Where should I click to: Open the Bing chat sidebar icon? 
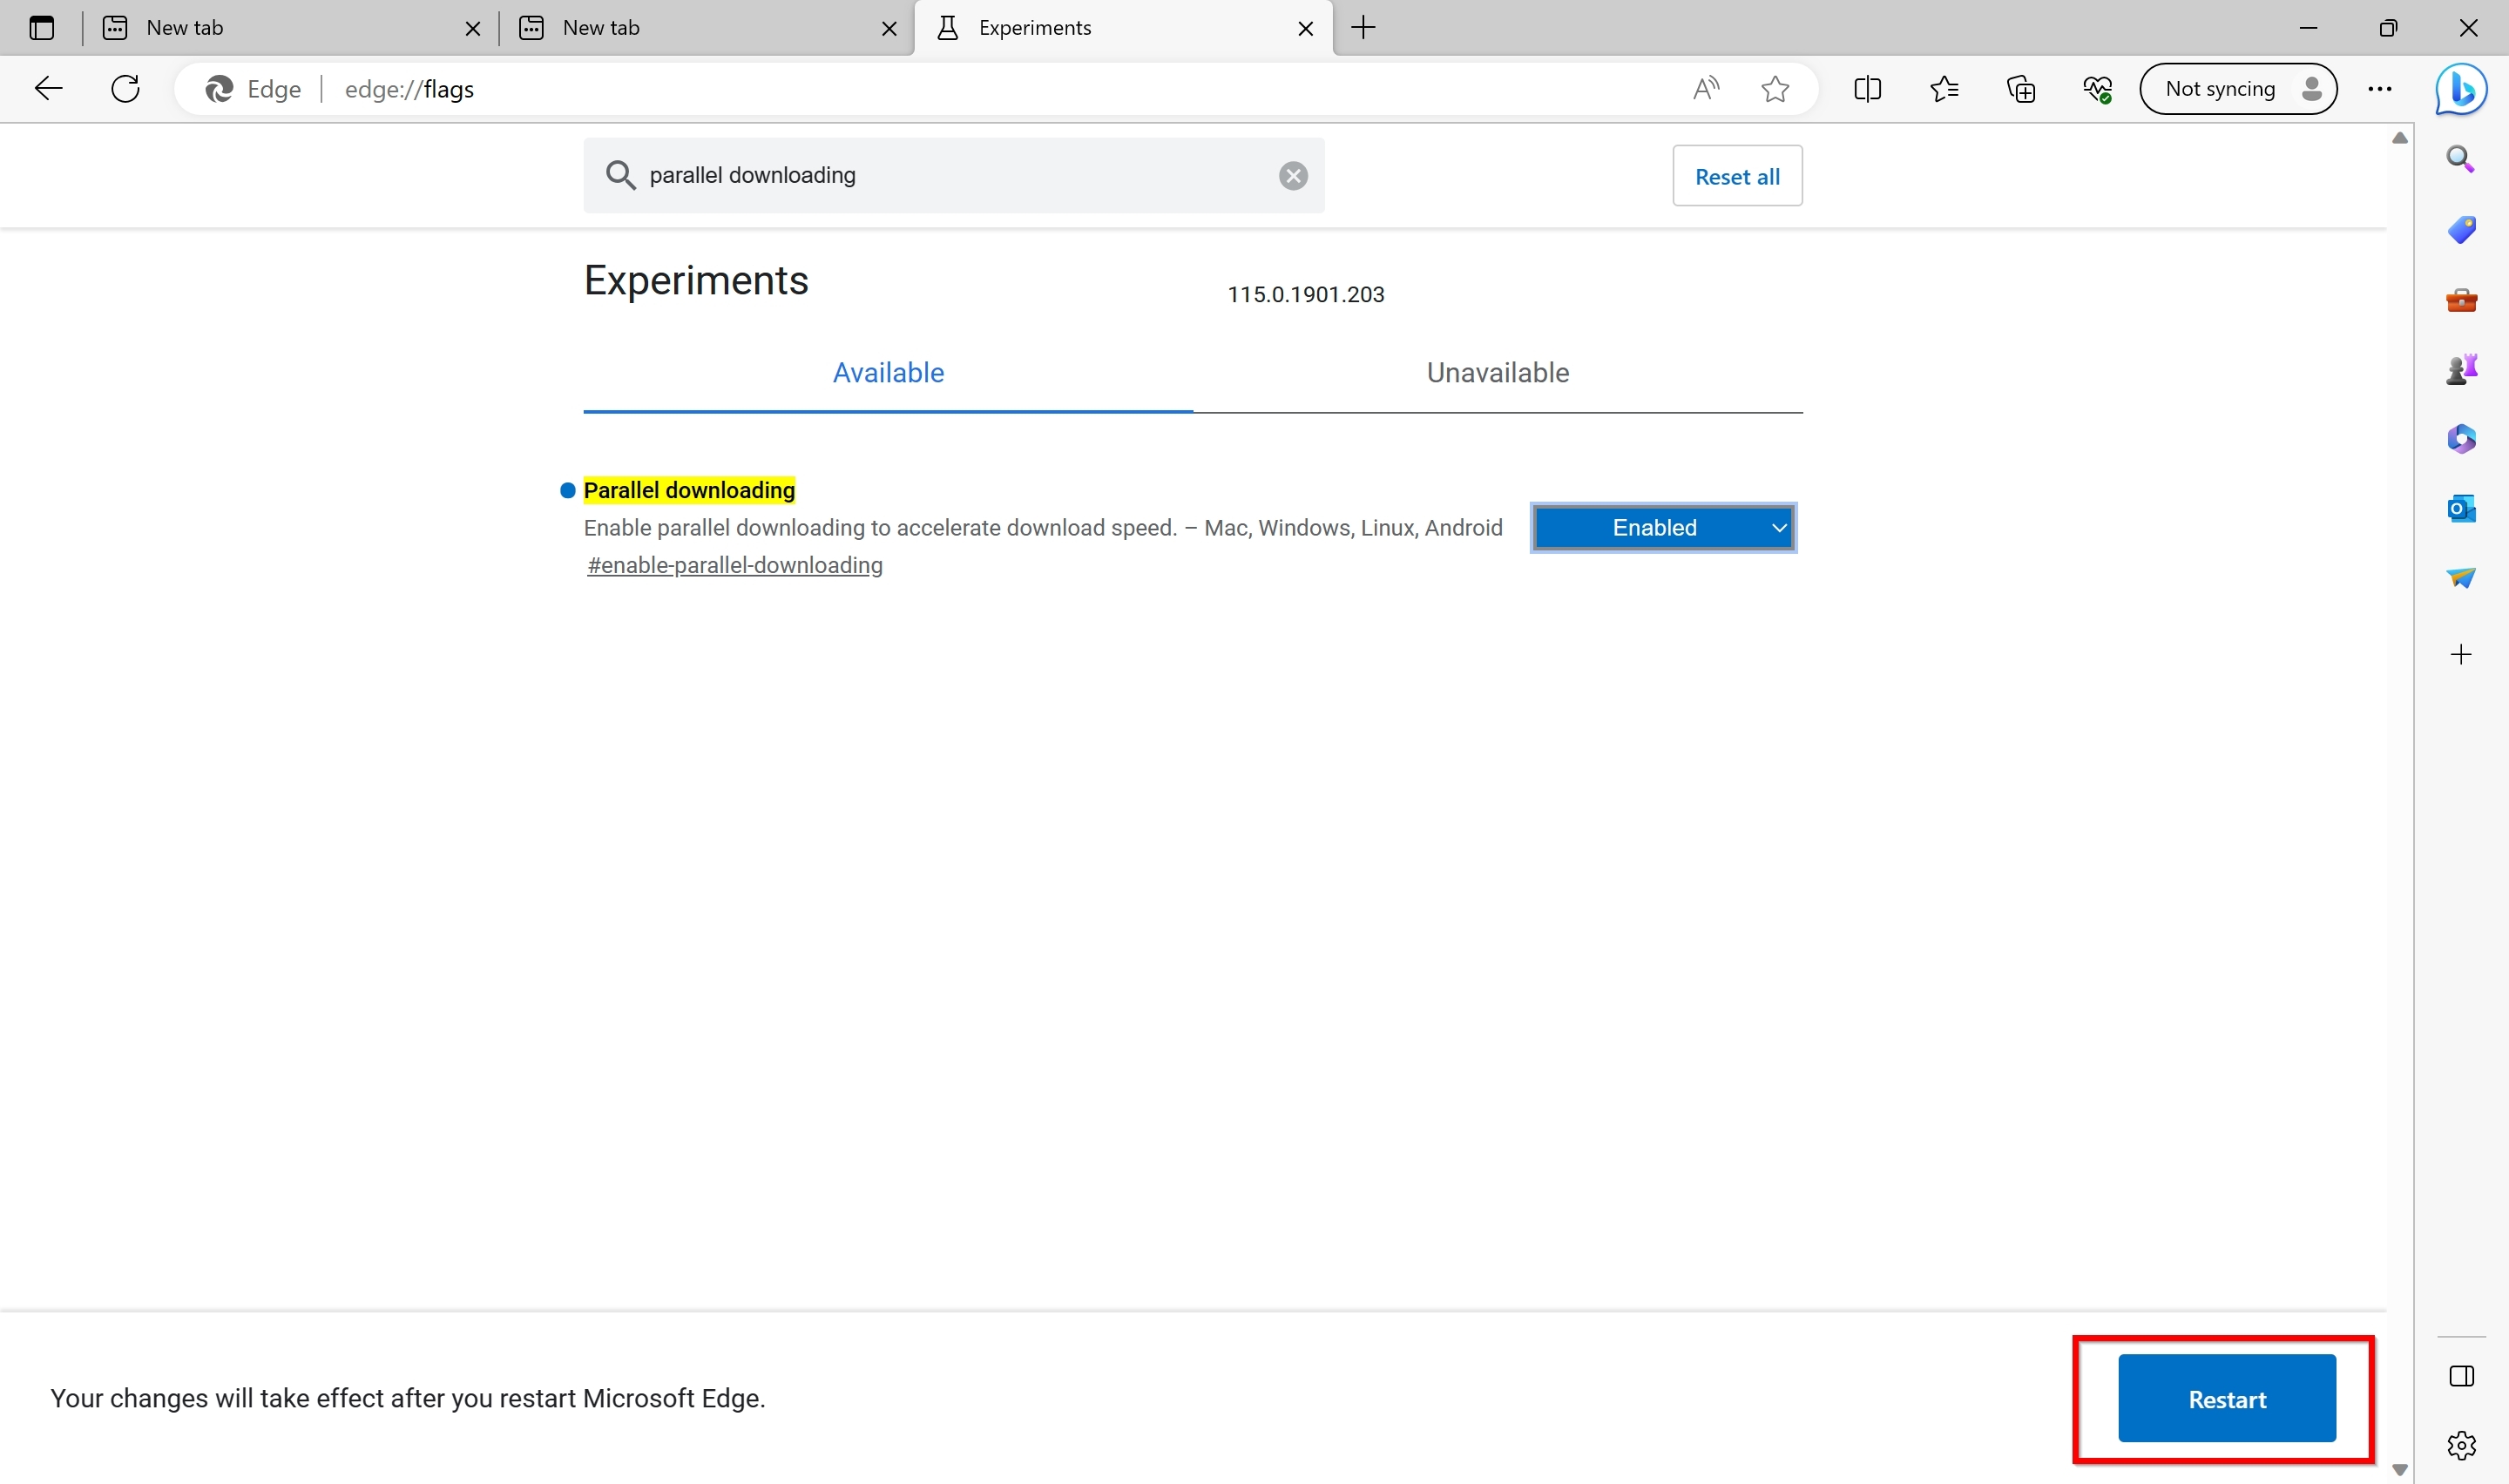[2461, 89]
